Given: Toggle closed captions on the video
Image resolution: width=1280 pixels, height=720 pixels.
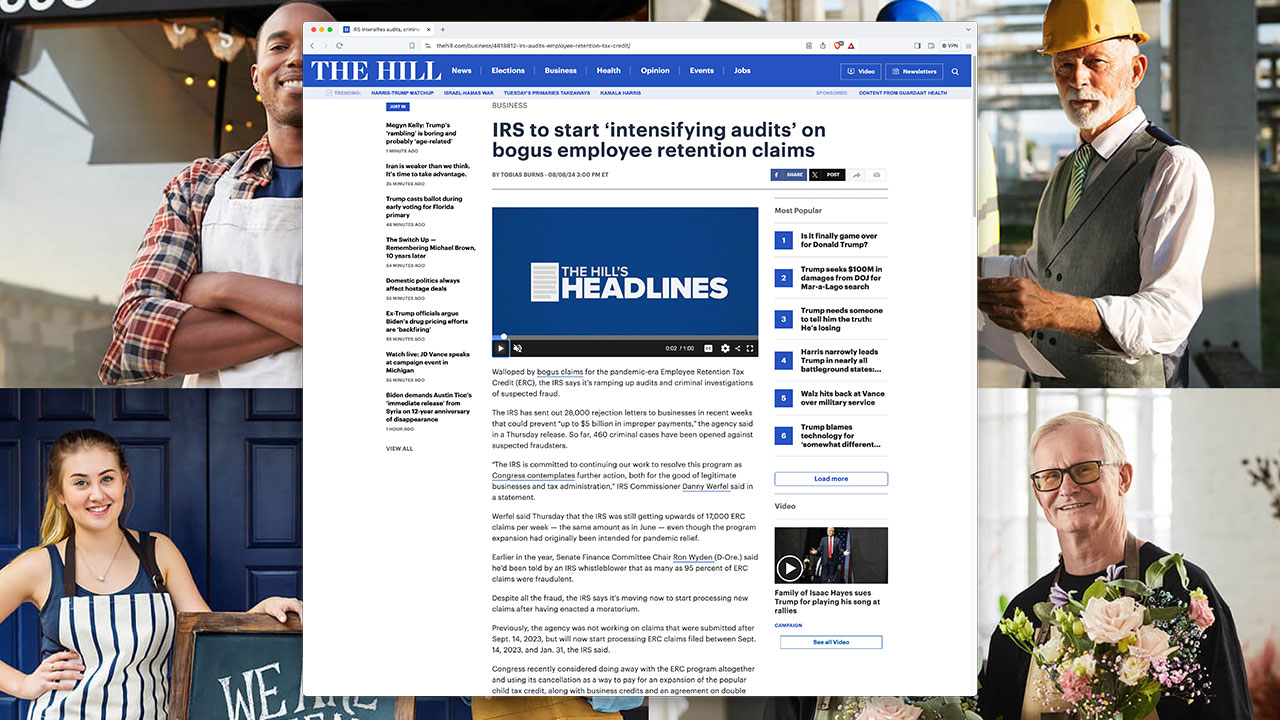Looking at the screenshot, I should (x=708, y=348).
